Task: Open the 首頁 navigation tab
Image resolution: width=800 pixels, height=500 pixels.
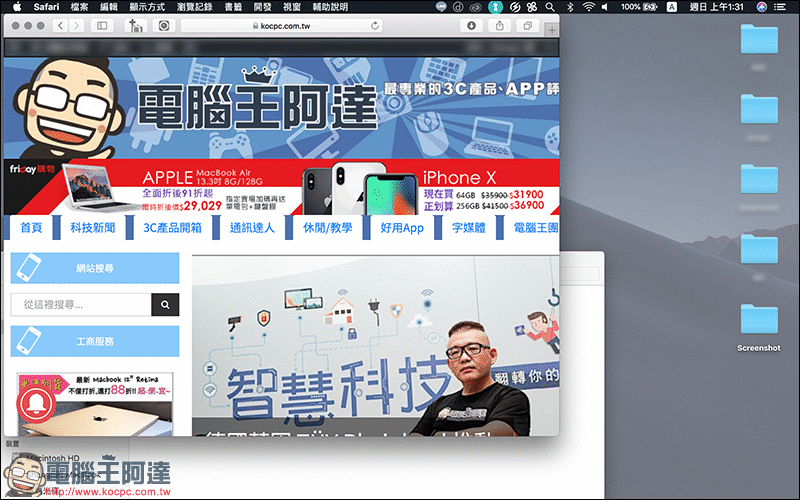Action: point(31,228)
